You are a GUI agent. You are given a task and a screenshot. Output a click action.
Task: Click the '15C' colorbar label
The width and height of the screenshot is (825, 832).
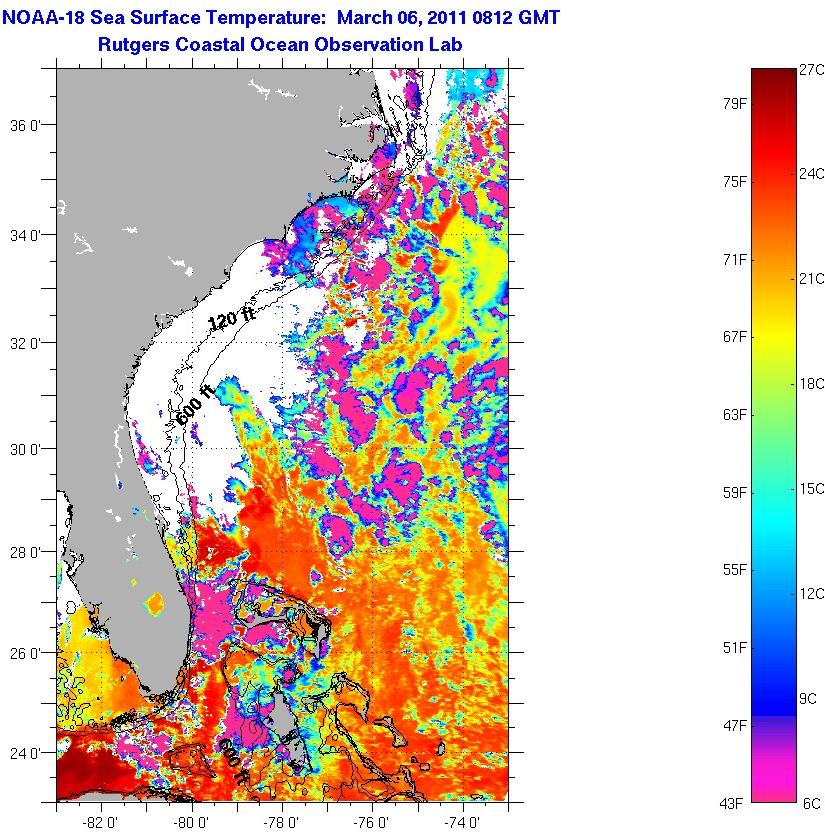[812, 489]
